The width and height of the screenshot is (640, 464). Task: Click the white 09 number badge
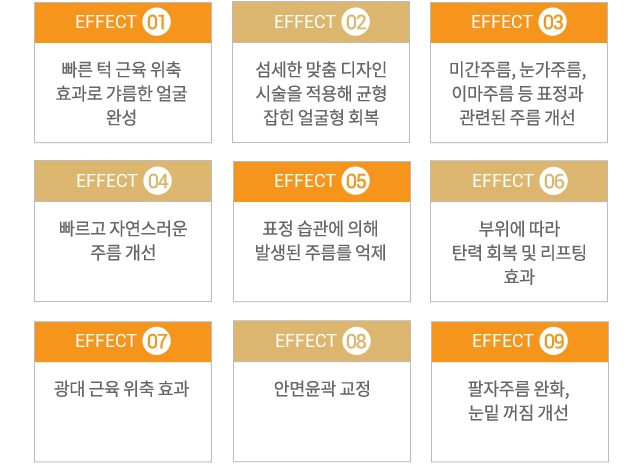pos(553,341)
